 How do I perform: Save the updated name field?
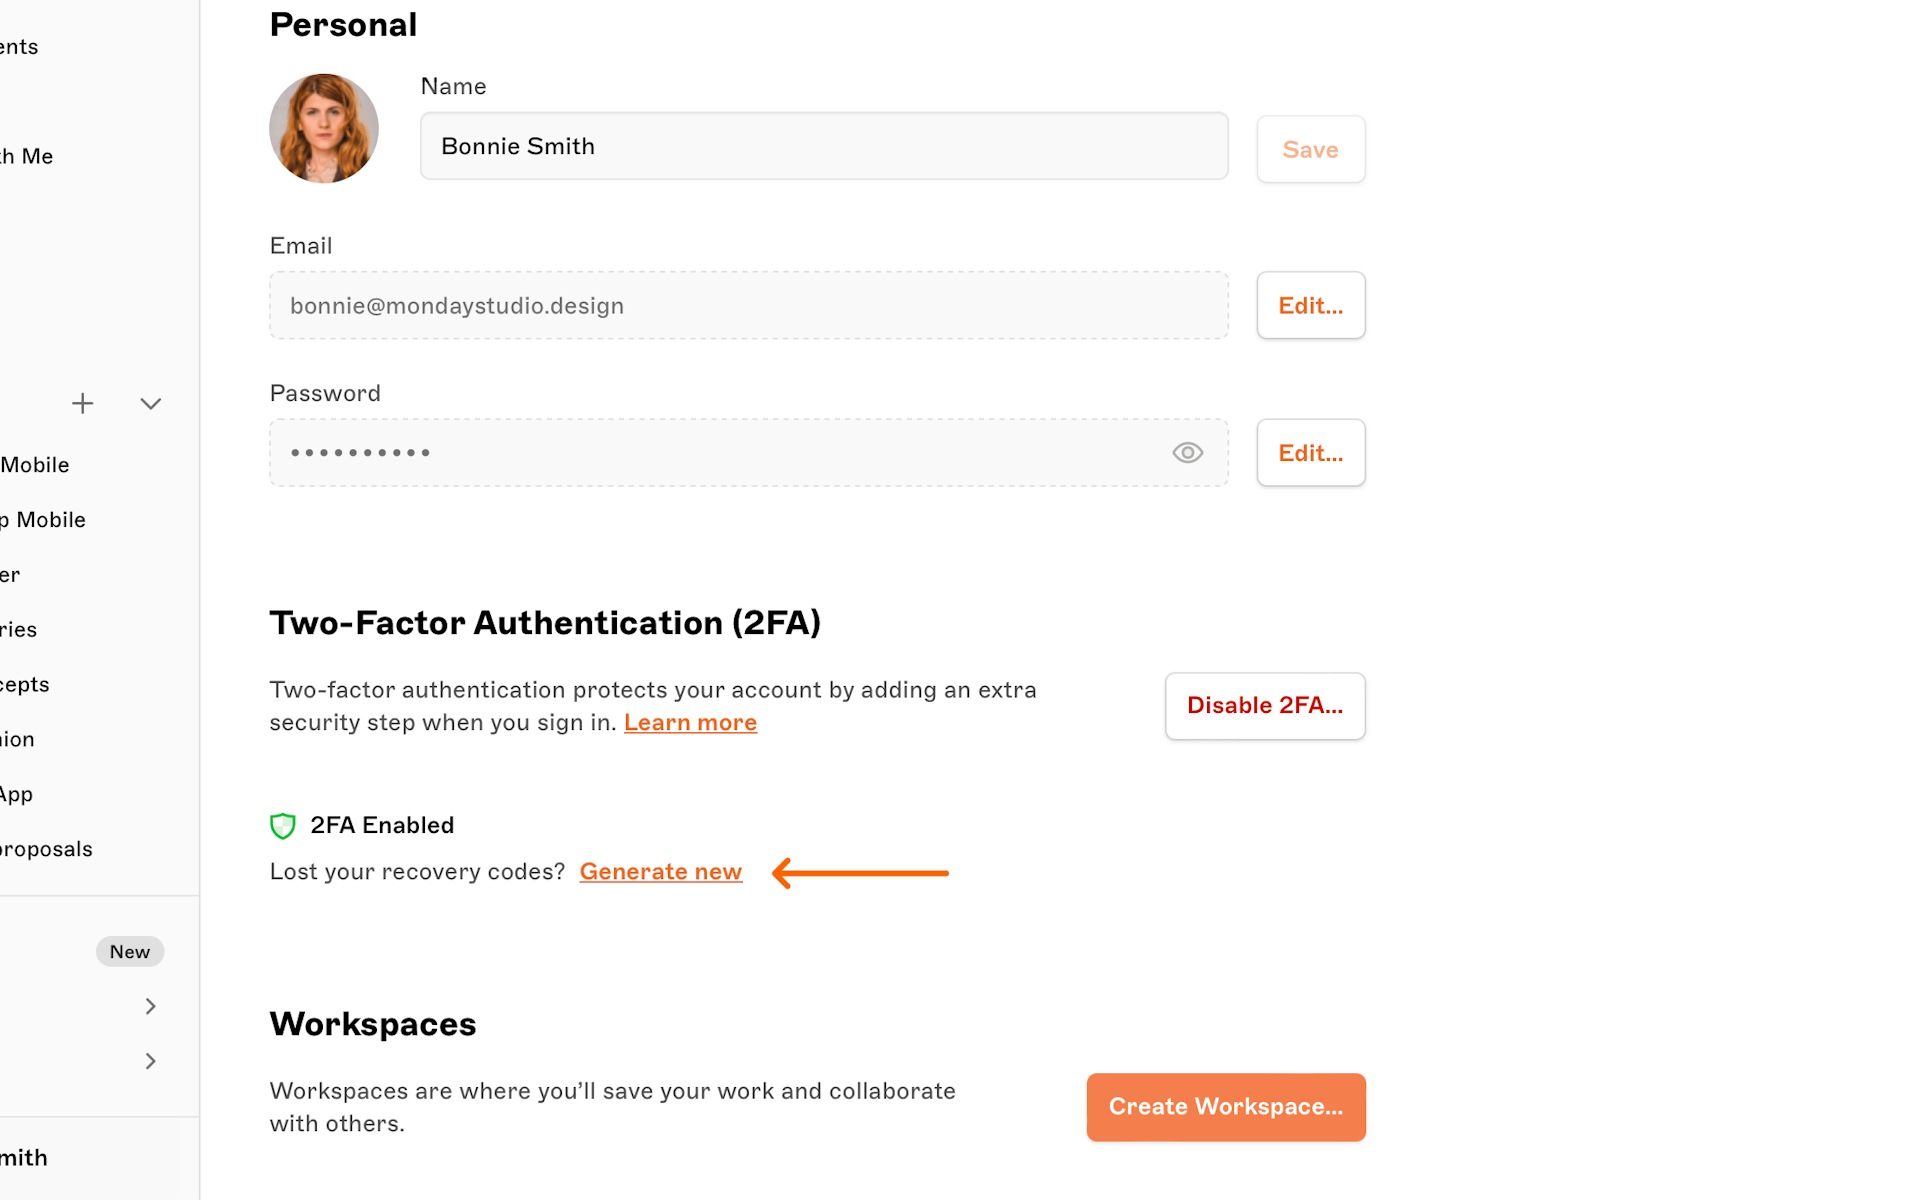[x=1310, y=148]
